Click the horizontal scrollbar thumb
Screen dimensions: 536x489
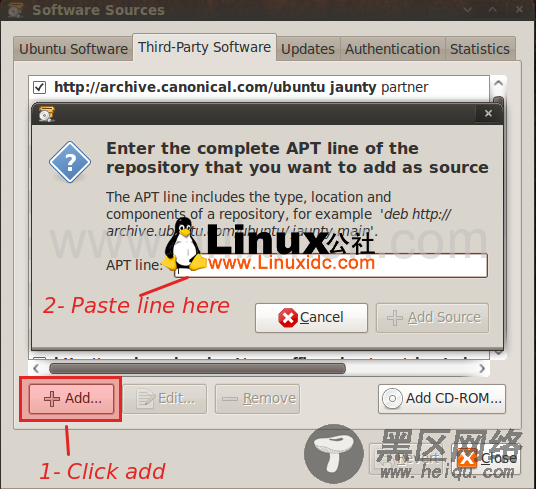[x=197, y=368]
